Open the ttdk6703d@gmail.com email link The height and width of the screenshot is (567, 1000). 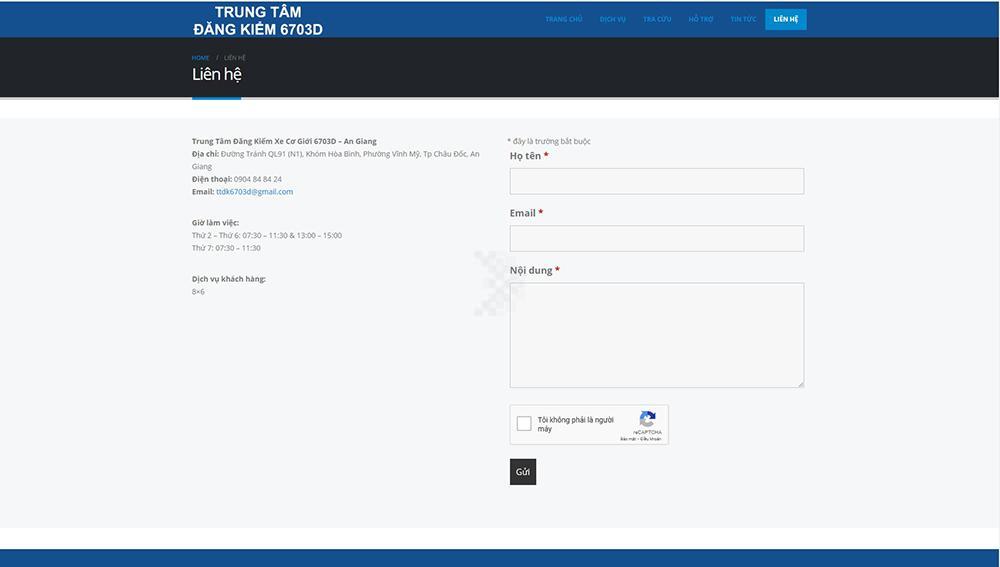click(x=254, y=192)
